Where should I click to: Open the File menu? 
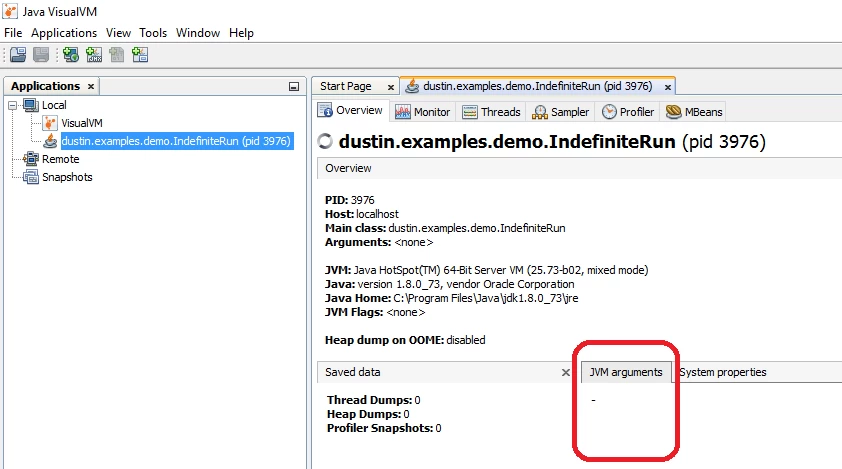pyautogui.click(x=13, y=33)
